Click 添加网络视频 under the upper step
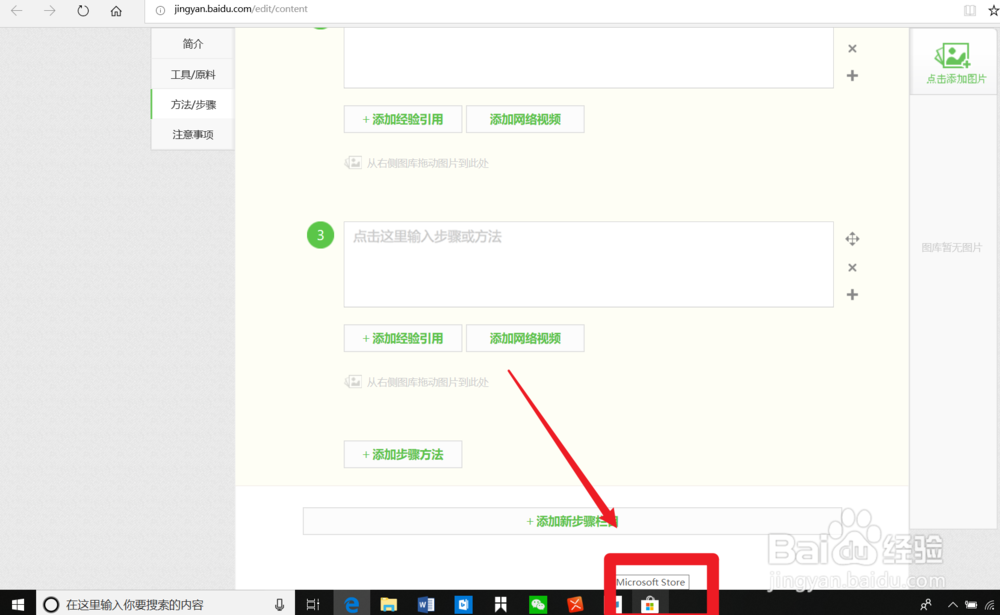 (x=525, y=119)
